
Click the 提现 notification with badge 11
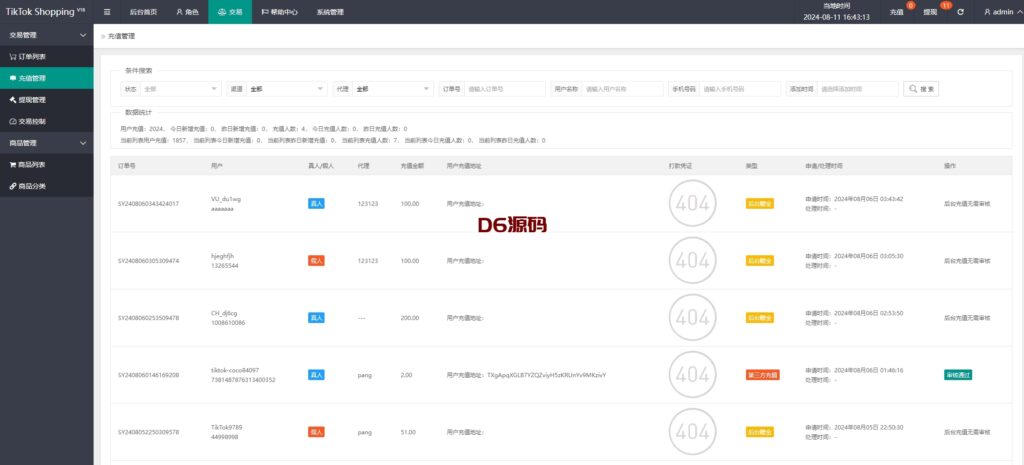click(x=934, y=11)
